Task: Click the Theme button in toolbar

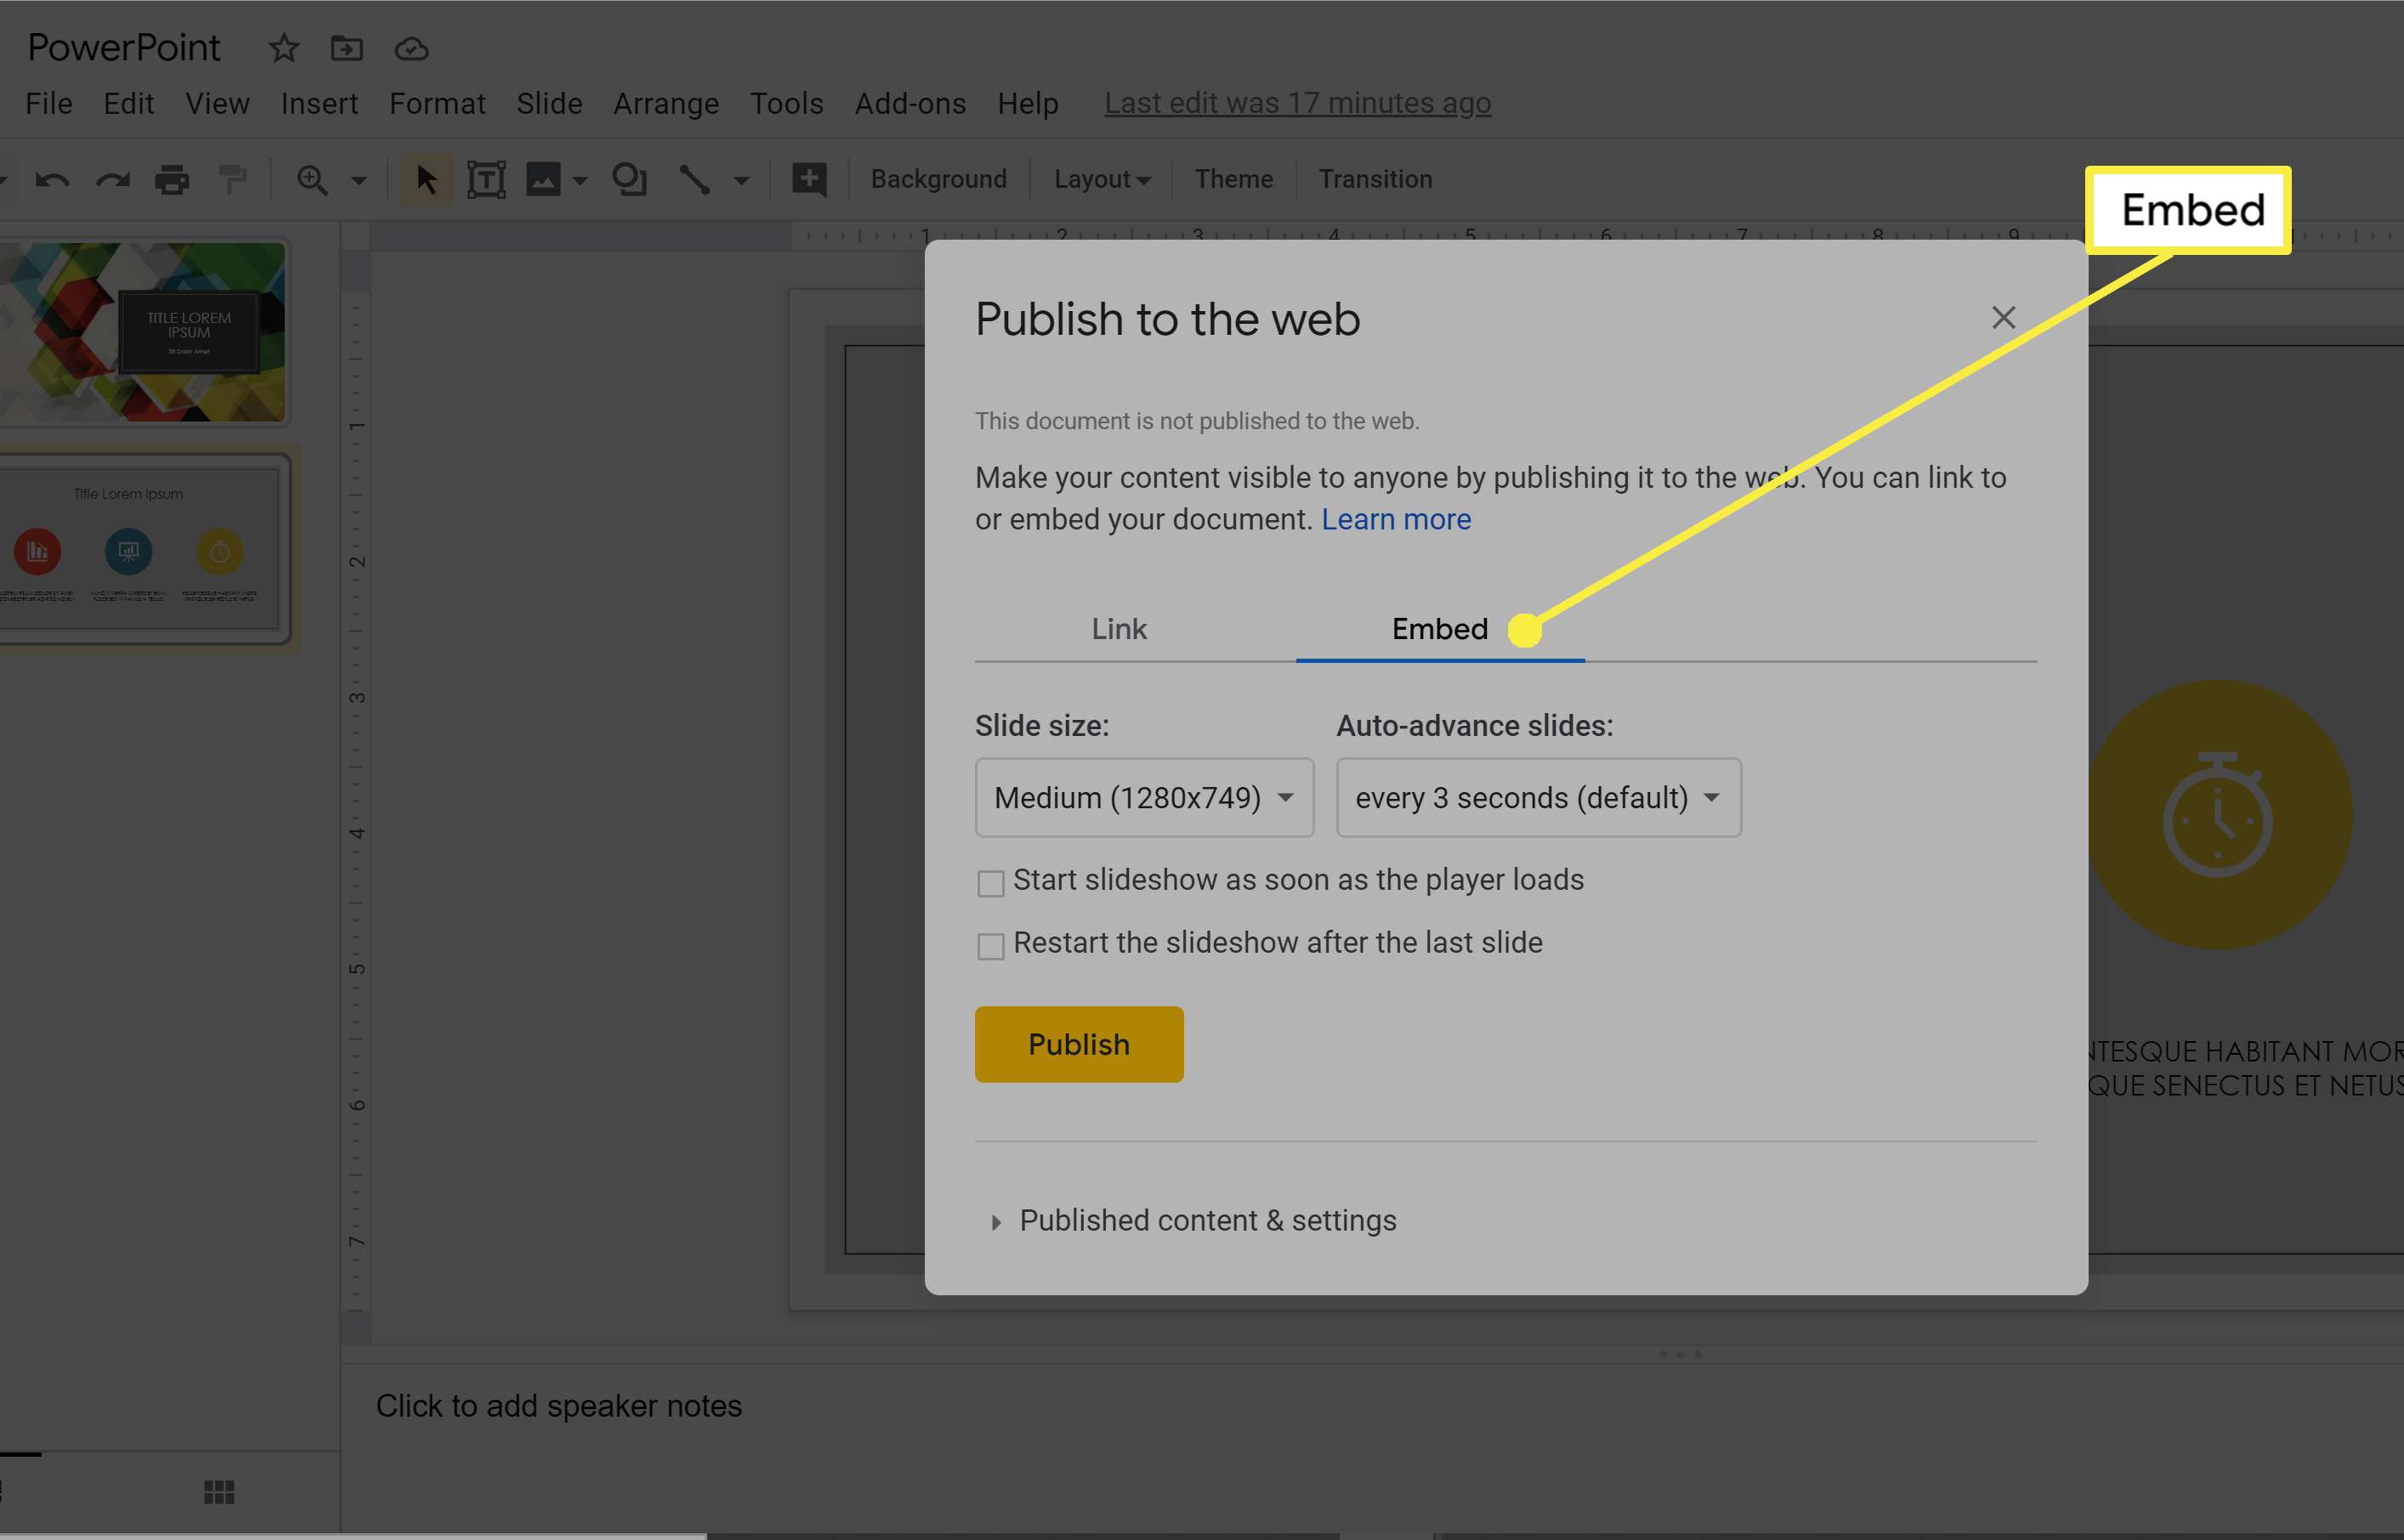Action: (x=1233, y=178)
